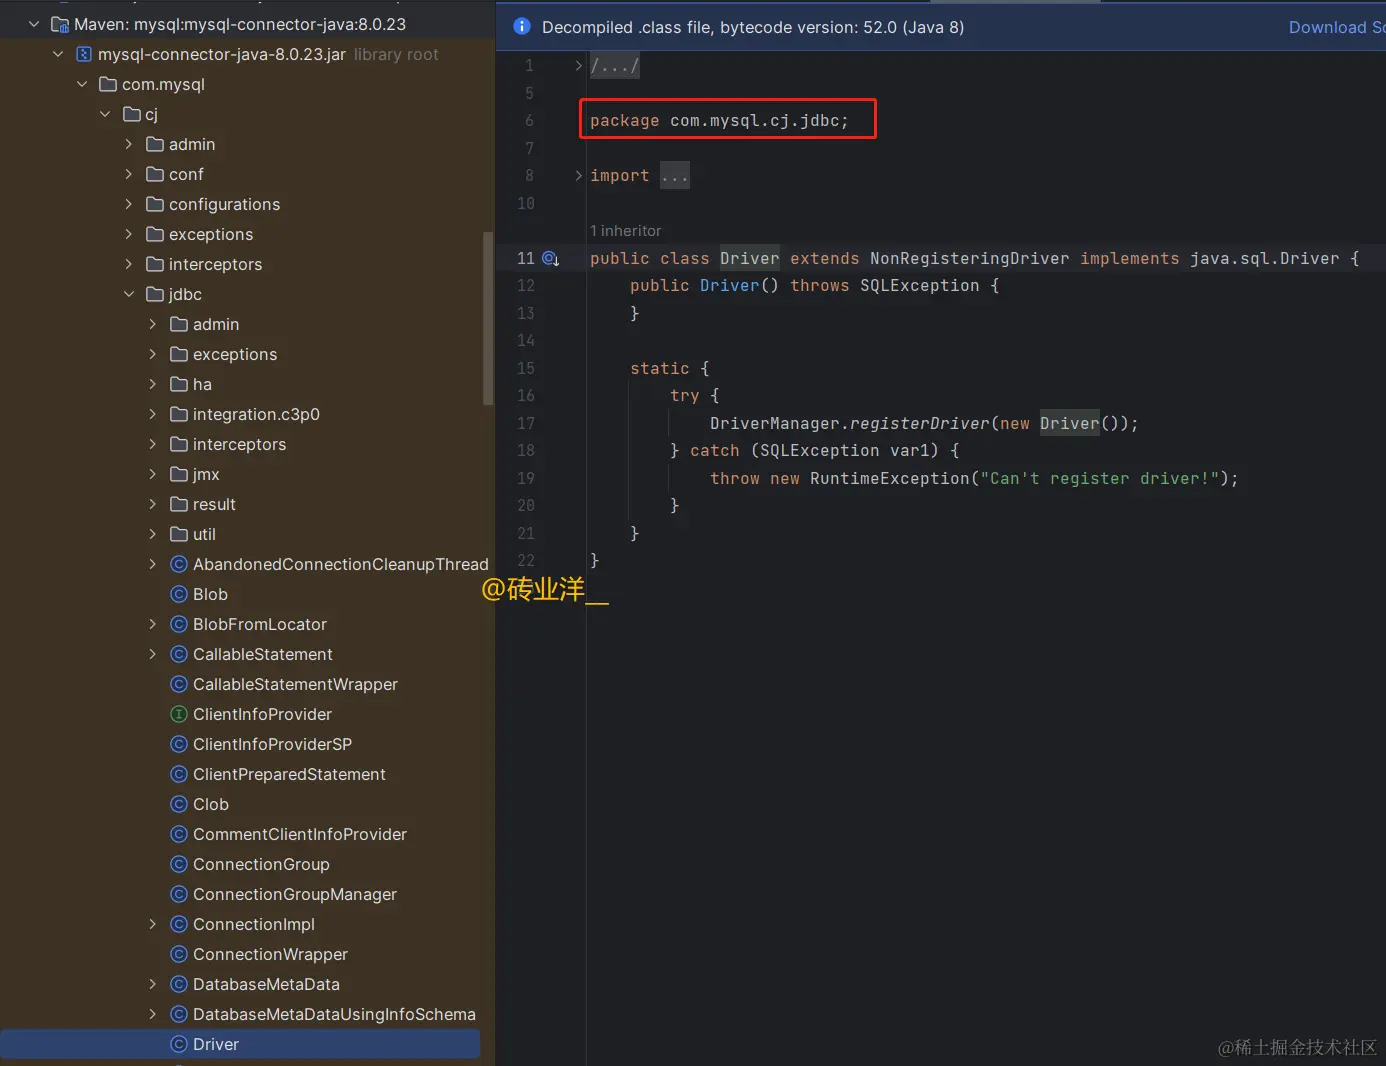
Task: Click the jmx folder icon
Action: pos(179,474)
